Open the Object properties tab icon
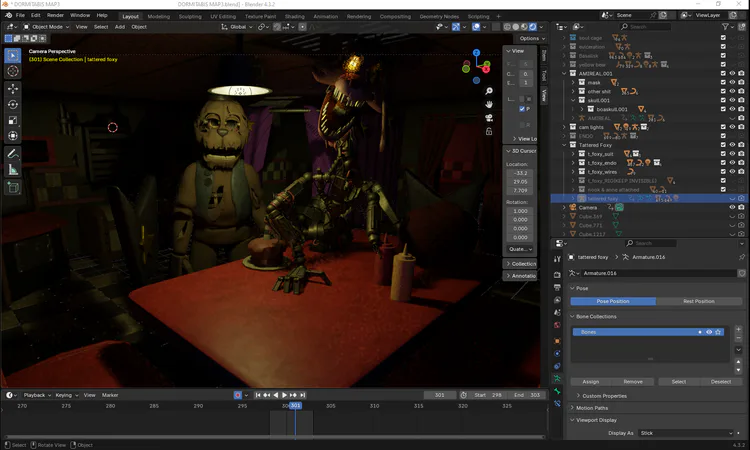The image size is (750, 450). (x=557, y=341)
